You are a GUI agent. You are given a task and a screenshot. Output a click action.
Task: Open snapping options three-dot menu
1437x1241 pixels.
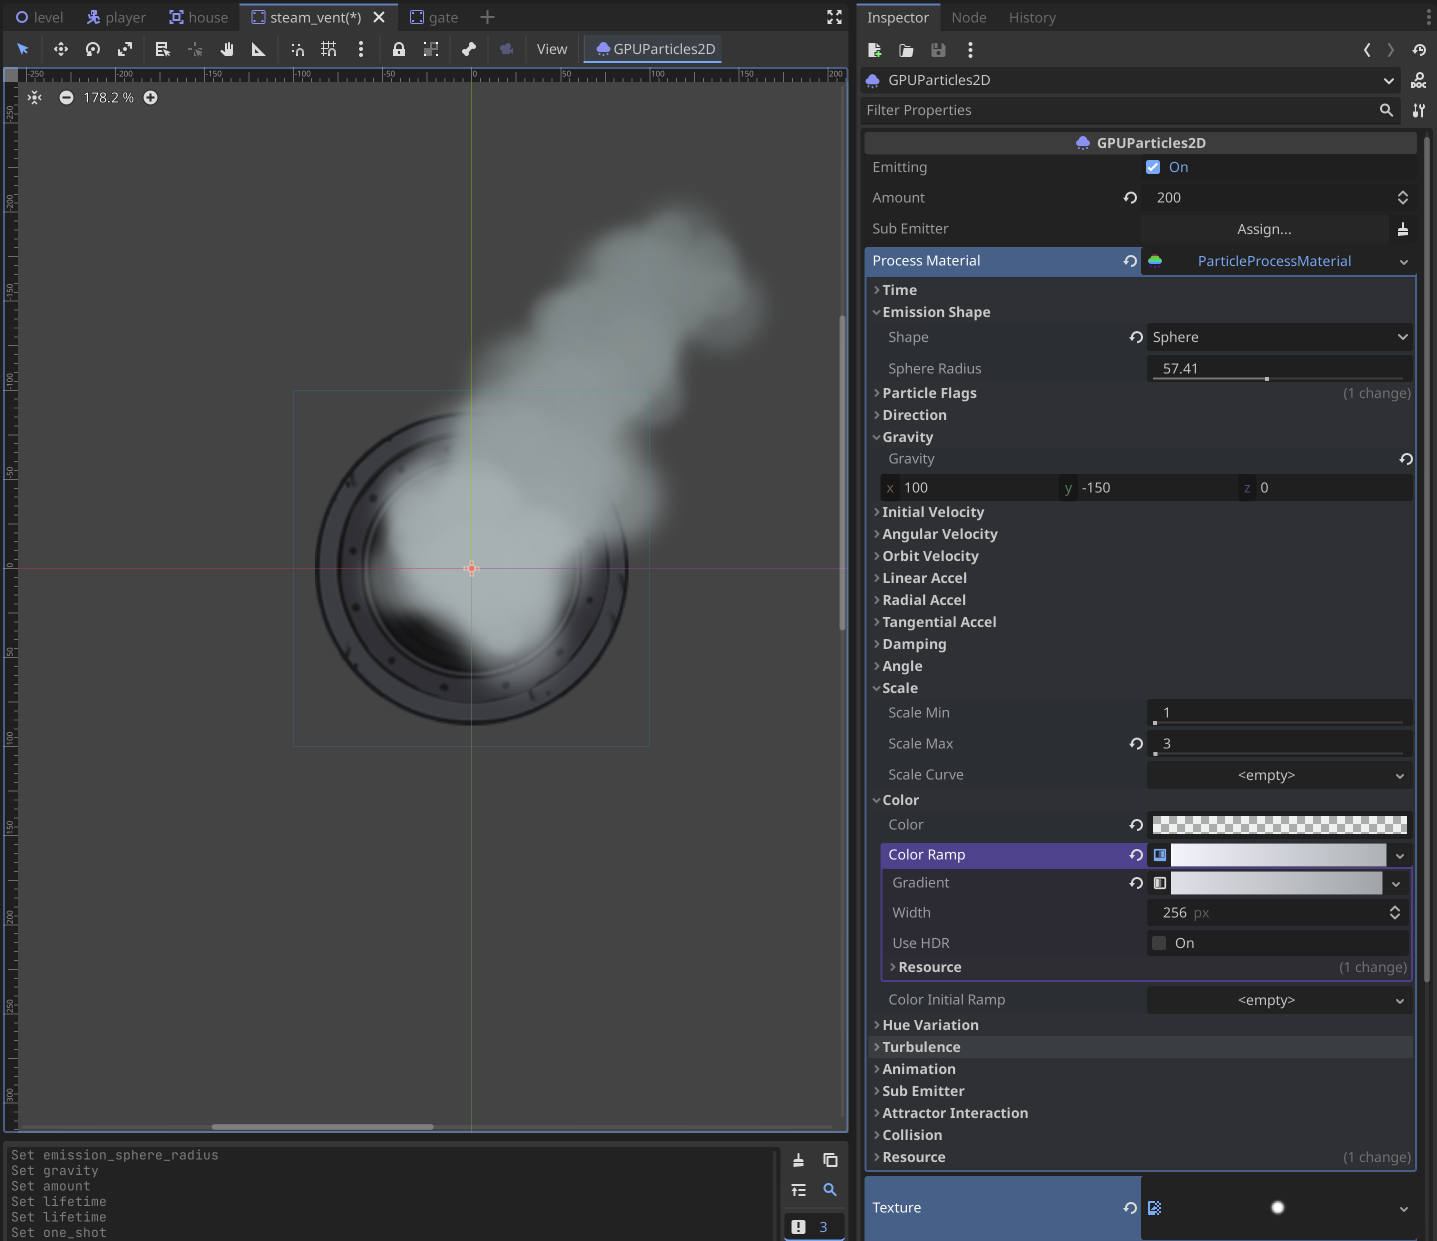[x=361, y=49]
